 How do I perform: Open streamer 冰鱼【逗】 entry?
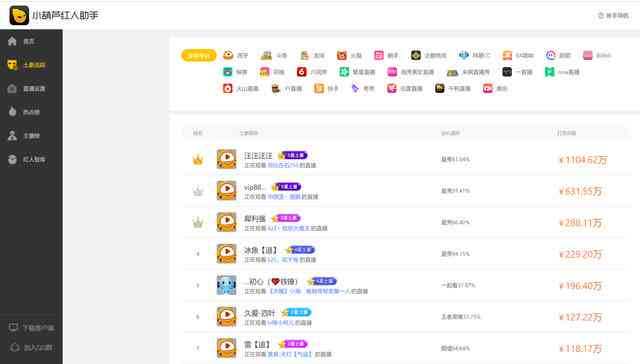click(260, 250)
